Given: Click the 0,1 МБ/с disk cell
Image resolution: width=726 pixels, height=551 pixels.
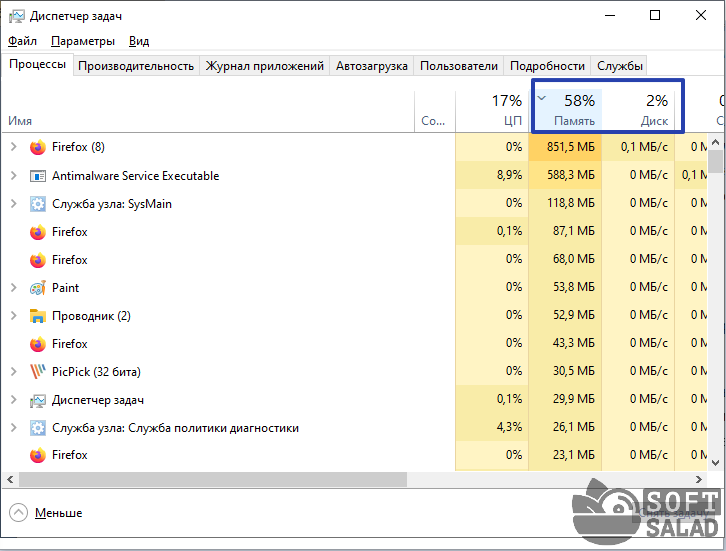Looking at the screenshot, I should [x=638, y=147].
